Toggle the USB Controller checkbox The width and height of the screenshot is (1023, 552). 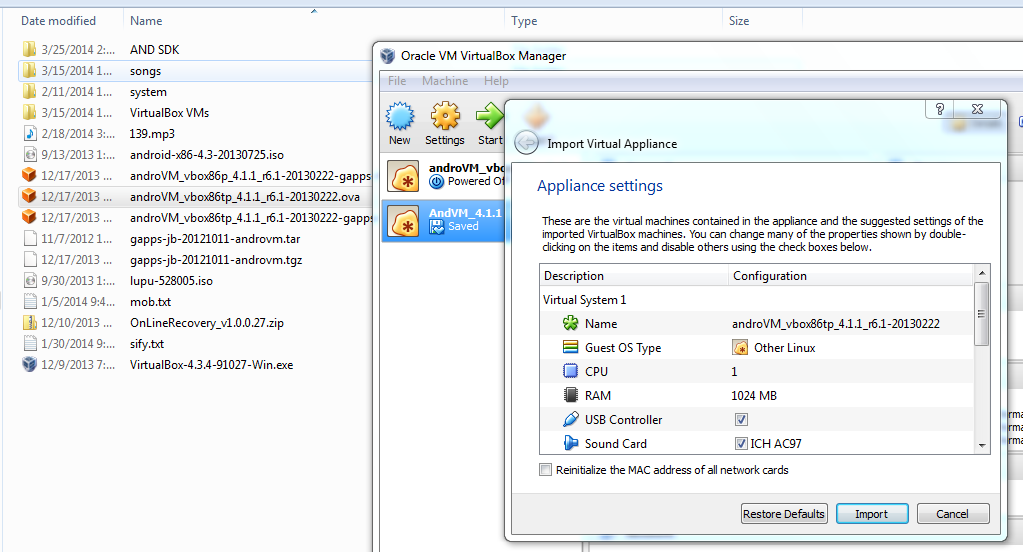click(741, 420)
